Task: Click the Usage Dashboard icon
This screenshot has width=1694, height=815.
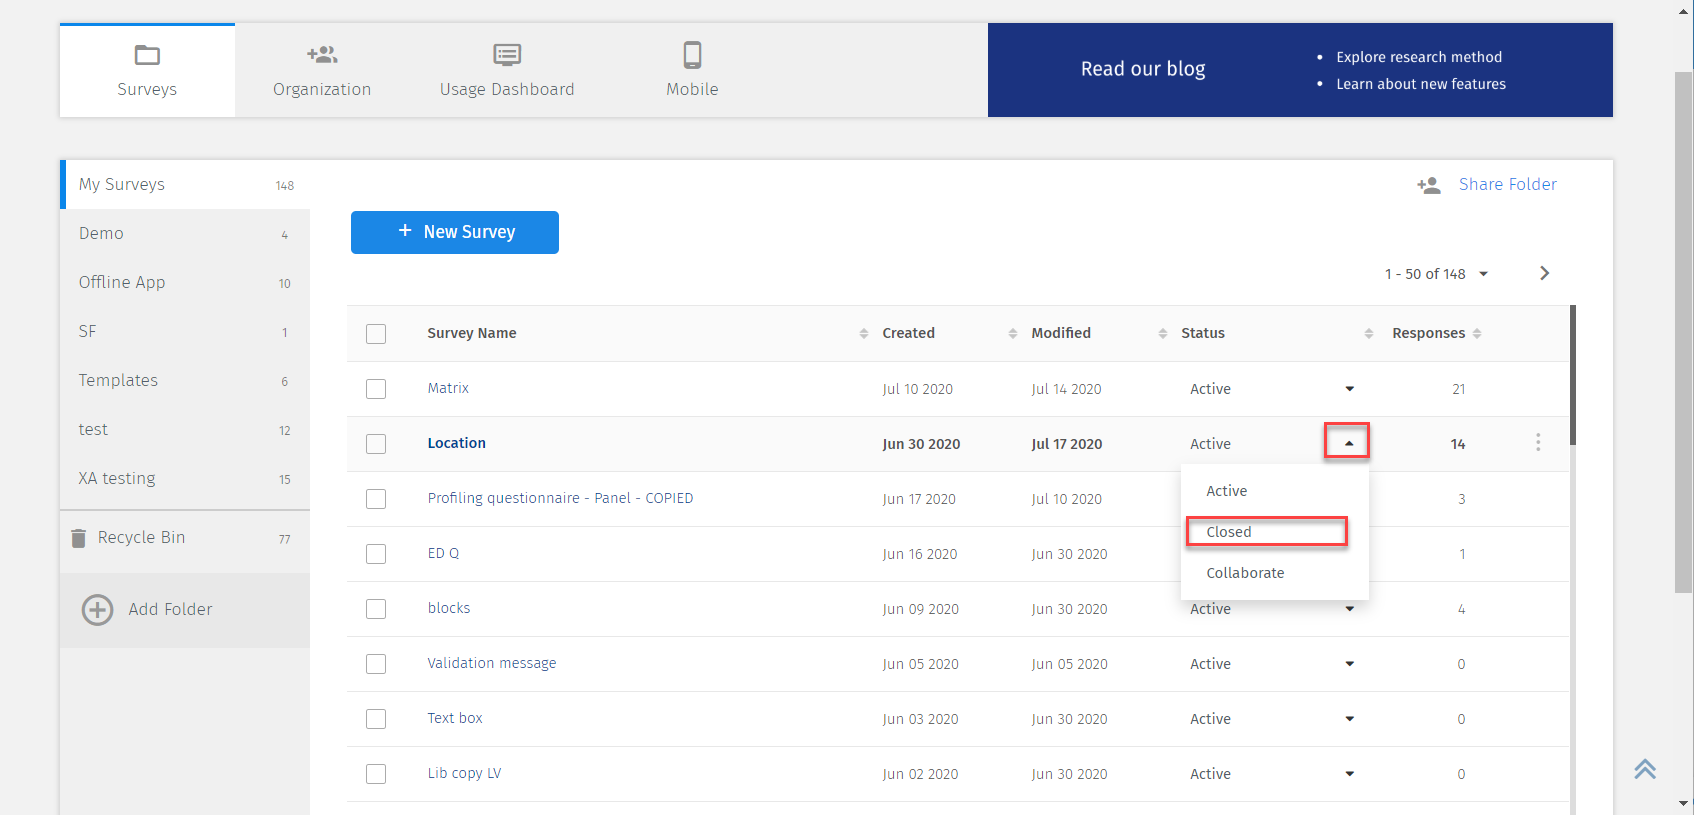Action: (507, 55)
